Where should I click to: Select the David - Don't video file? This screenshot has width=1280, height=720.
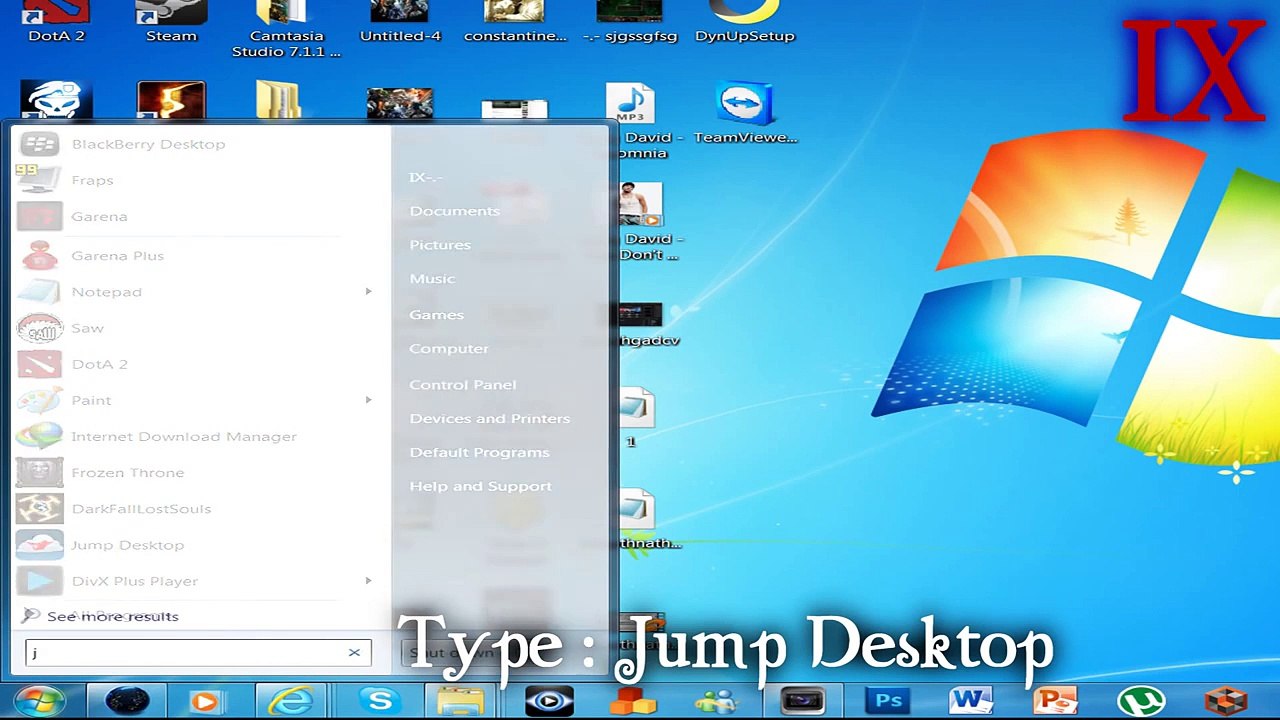[641, 222]
